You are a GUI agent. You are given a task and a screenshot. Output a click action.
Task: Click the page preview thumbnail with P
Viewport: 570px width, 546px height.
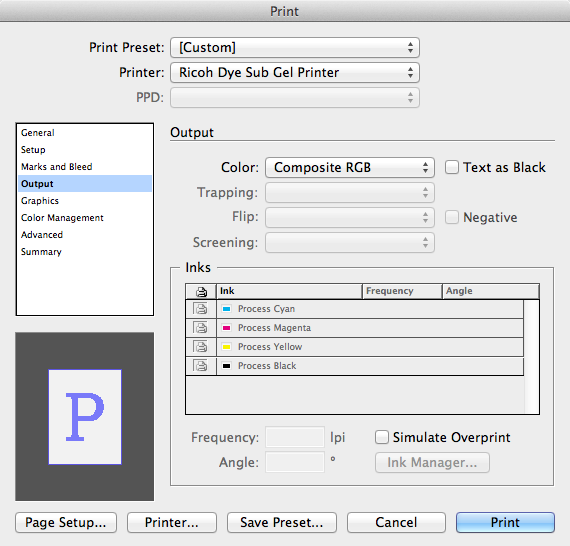(85, 417)
